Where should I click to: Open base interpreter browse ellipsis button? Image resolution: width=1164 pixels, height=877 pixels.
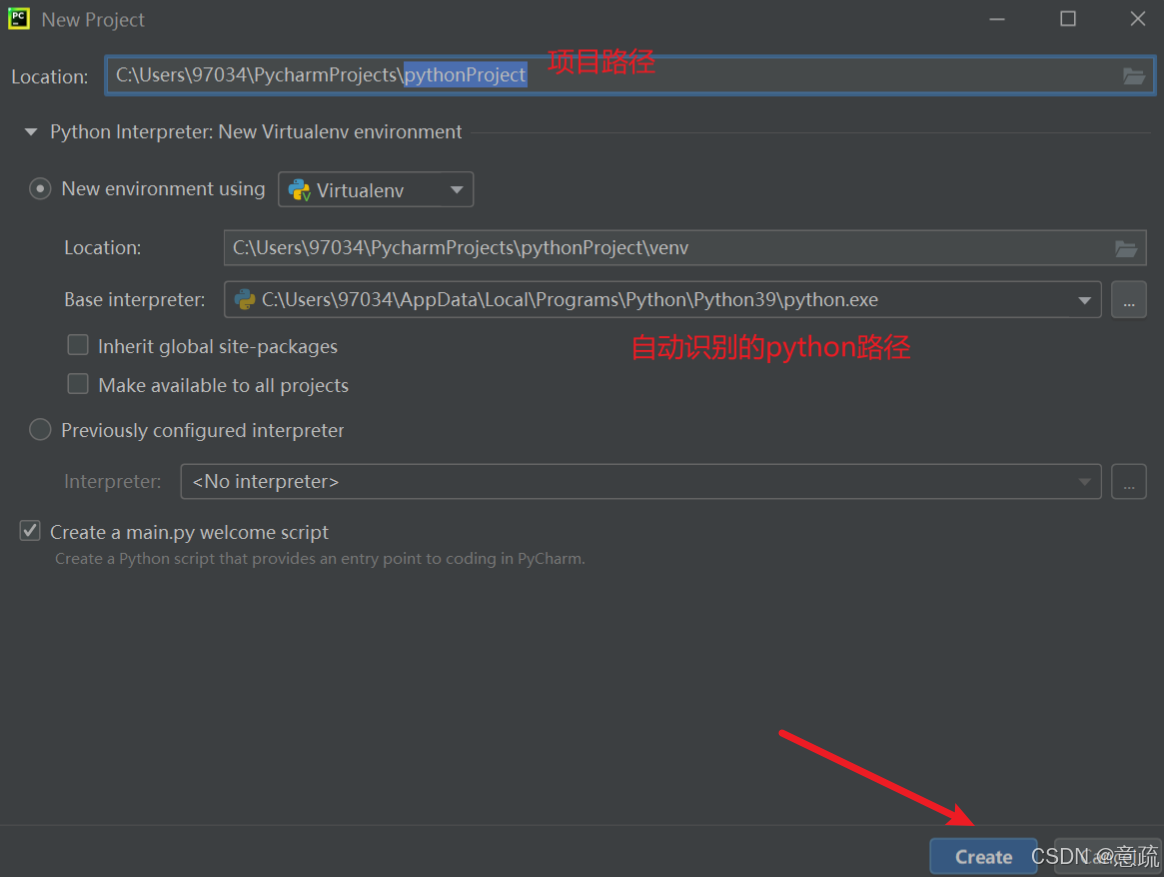pyautogui.click(x=1128, y=300)
